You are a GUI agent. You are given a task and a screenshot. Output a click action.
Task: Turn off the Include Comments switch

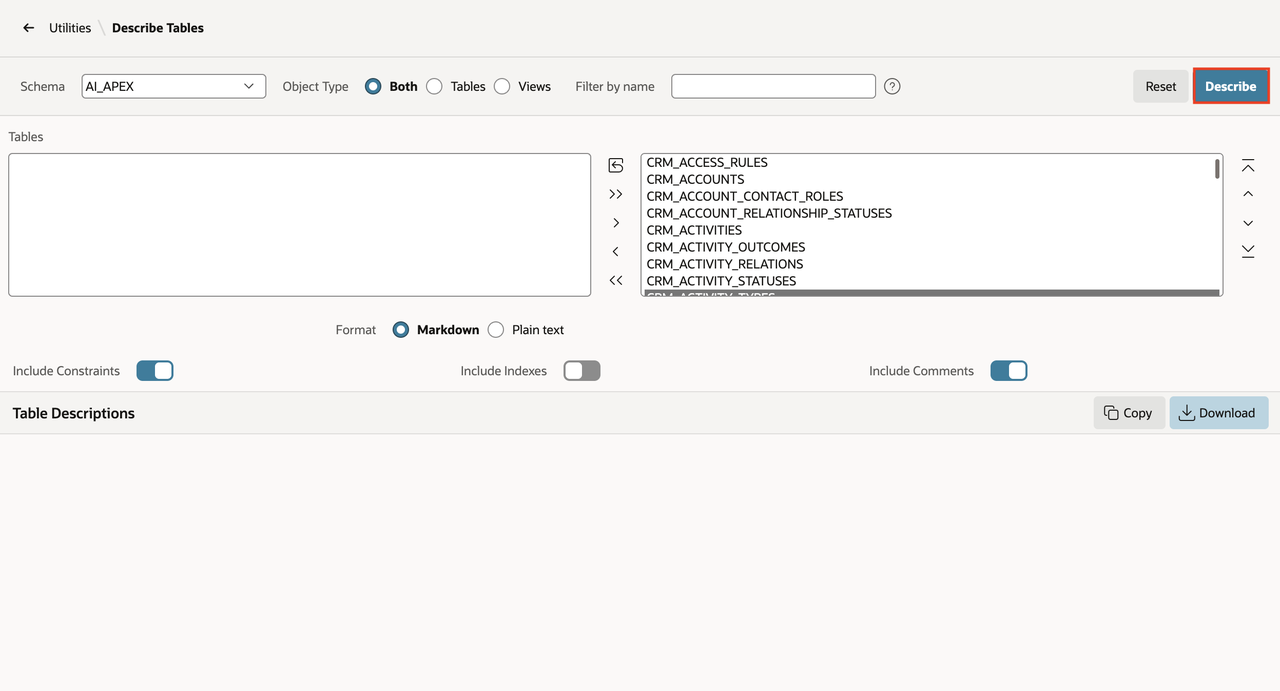tap(1009, 371)
